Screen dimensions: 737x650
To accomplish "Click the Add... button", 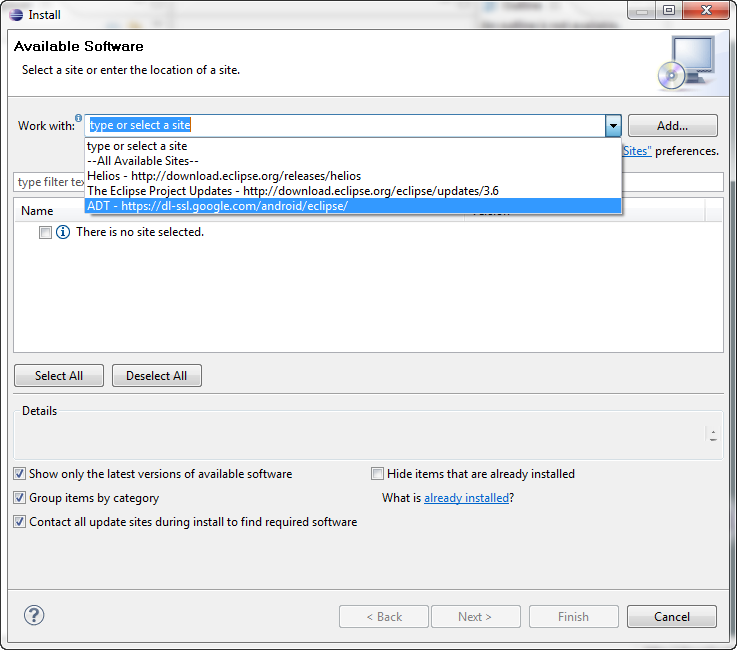I will pos(673,125).
